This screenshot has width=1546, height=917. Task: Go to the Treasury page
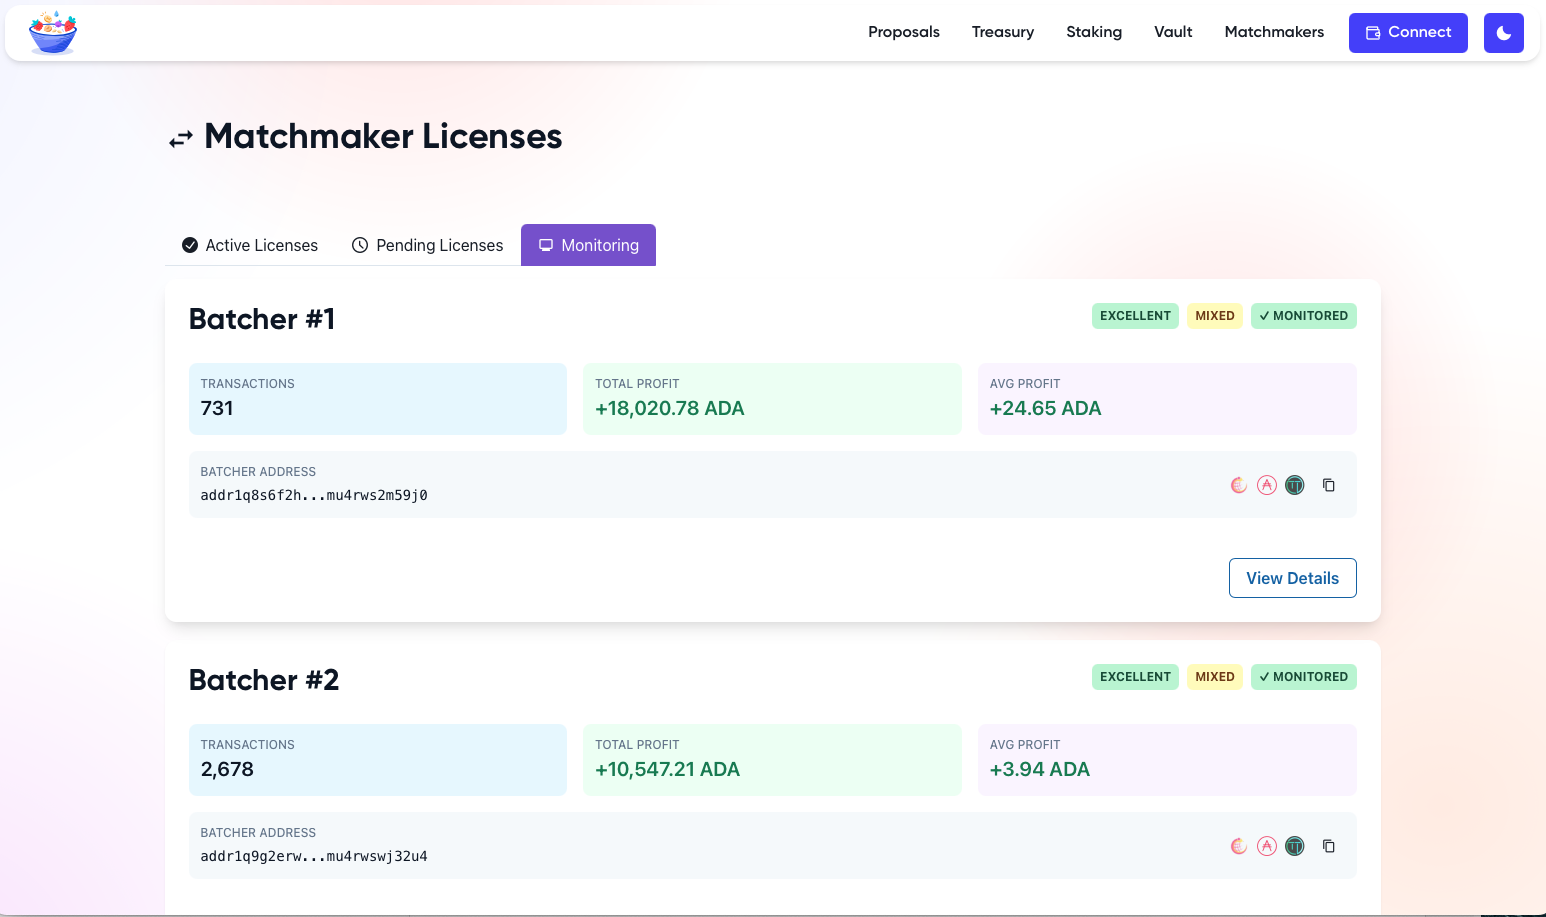(x=1002, y=32)
